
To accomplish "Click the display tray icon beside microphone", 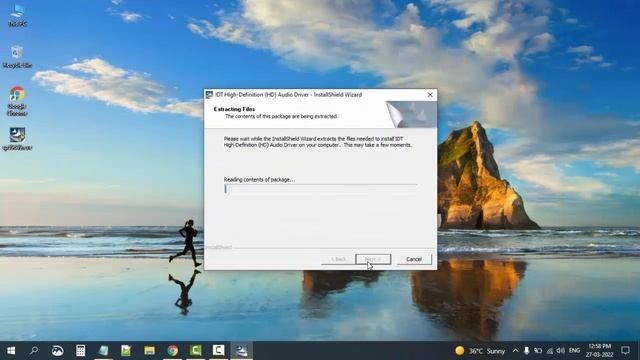I will pos(538,351).
